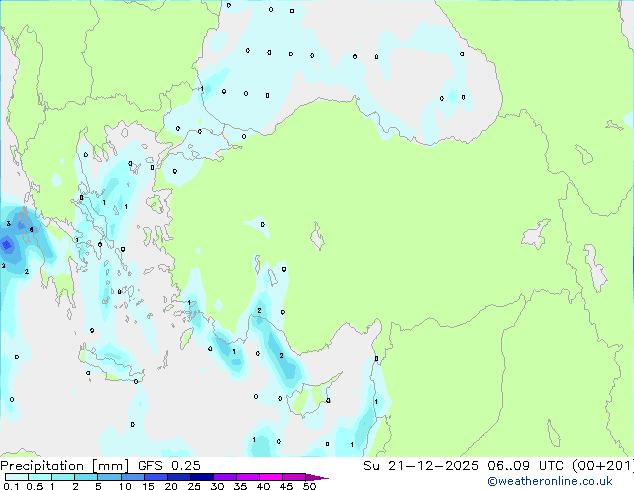
Task: Click the 'GFS 0.25' model label
Action: point(169,466)
